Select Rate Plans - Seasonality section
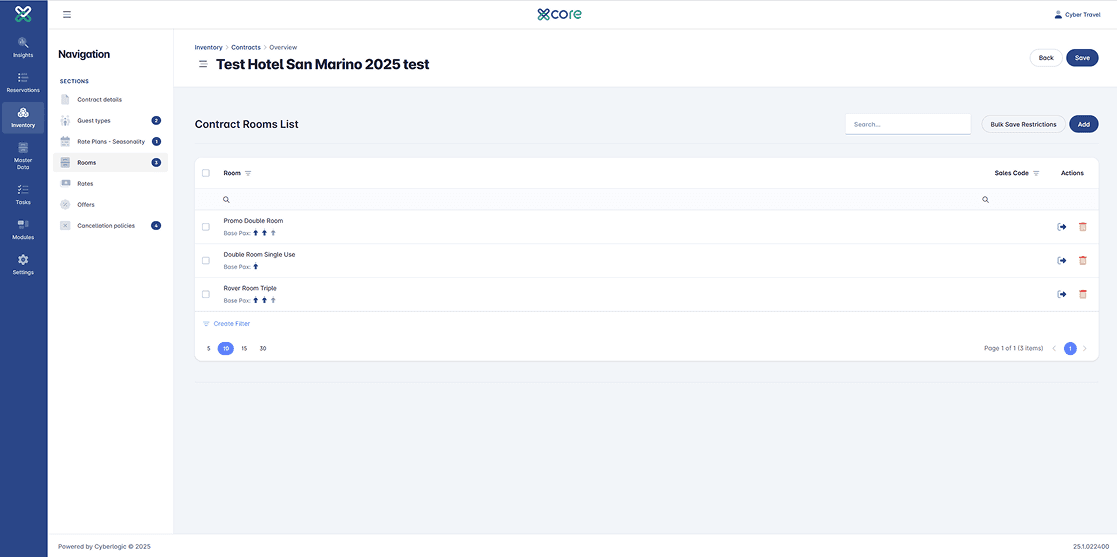Screen dimensions: 1117x557 (110, 142)
